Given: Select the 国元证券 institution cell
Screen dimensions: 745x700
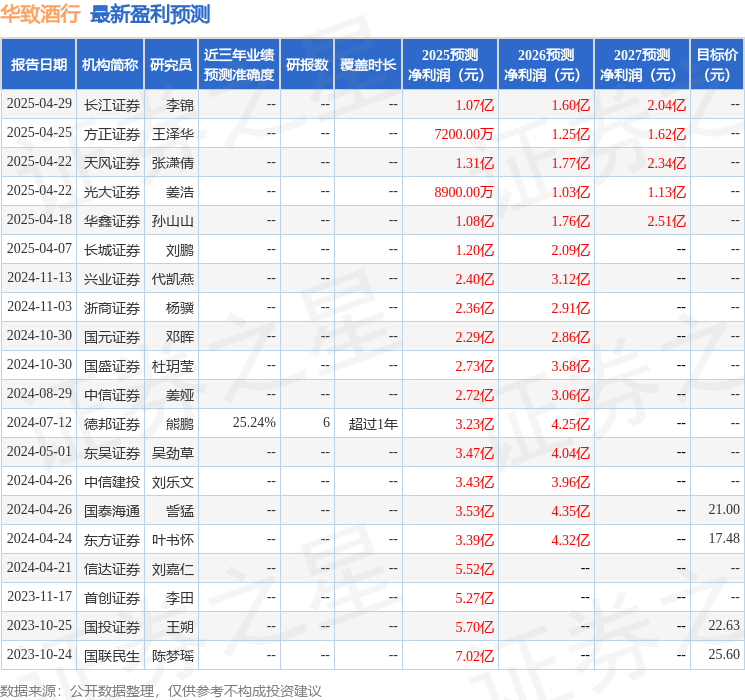Looking at the screenshot, I should [x=112, y=337].
